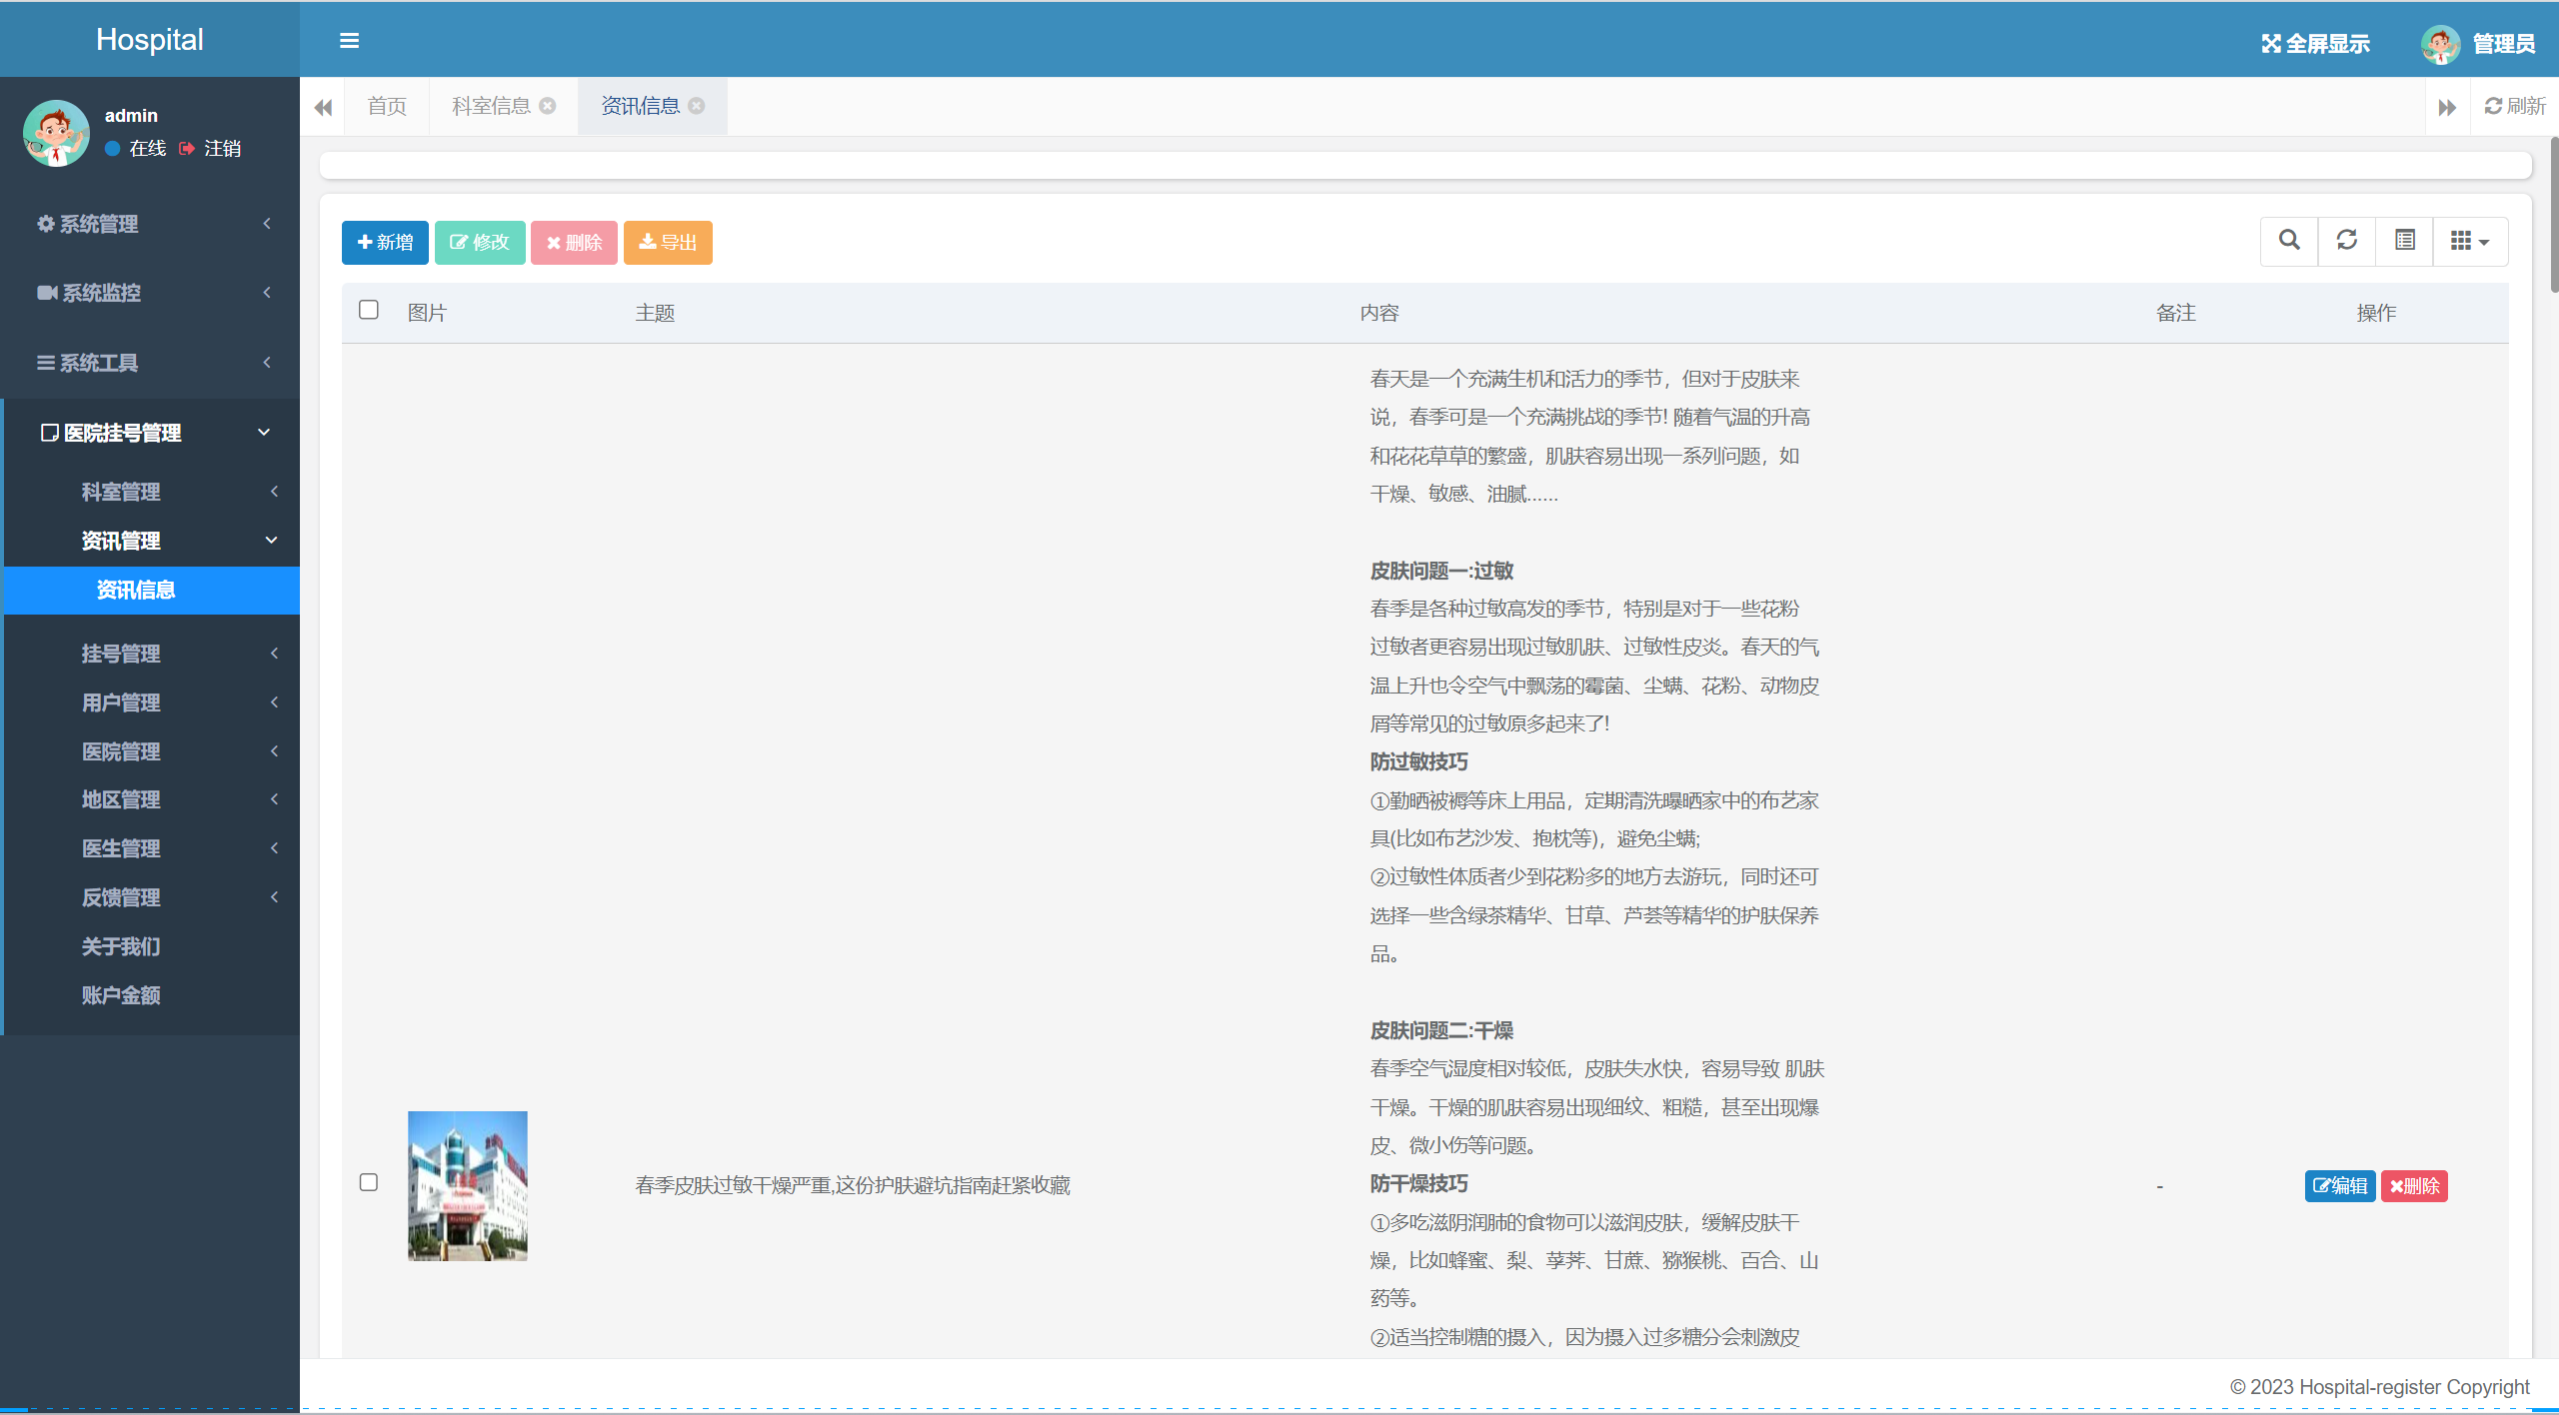Click the hamburger sidebar toggle icon
This screenshot has height=1415, width=2559.
tap(349, 41)
